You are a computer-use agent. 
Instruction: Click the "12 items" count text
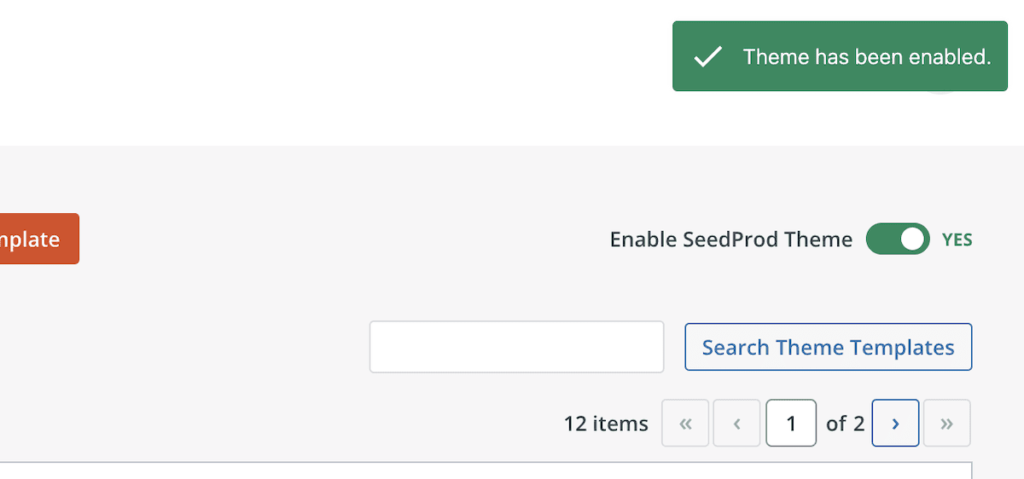(606, 424)
